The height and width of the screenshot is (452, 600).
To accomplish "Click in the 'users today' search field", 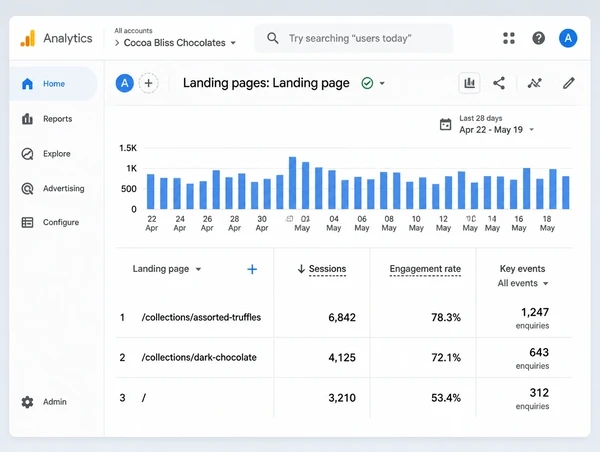I will 354,38.
